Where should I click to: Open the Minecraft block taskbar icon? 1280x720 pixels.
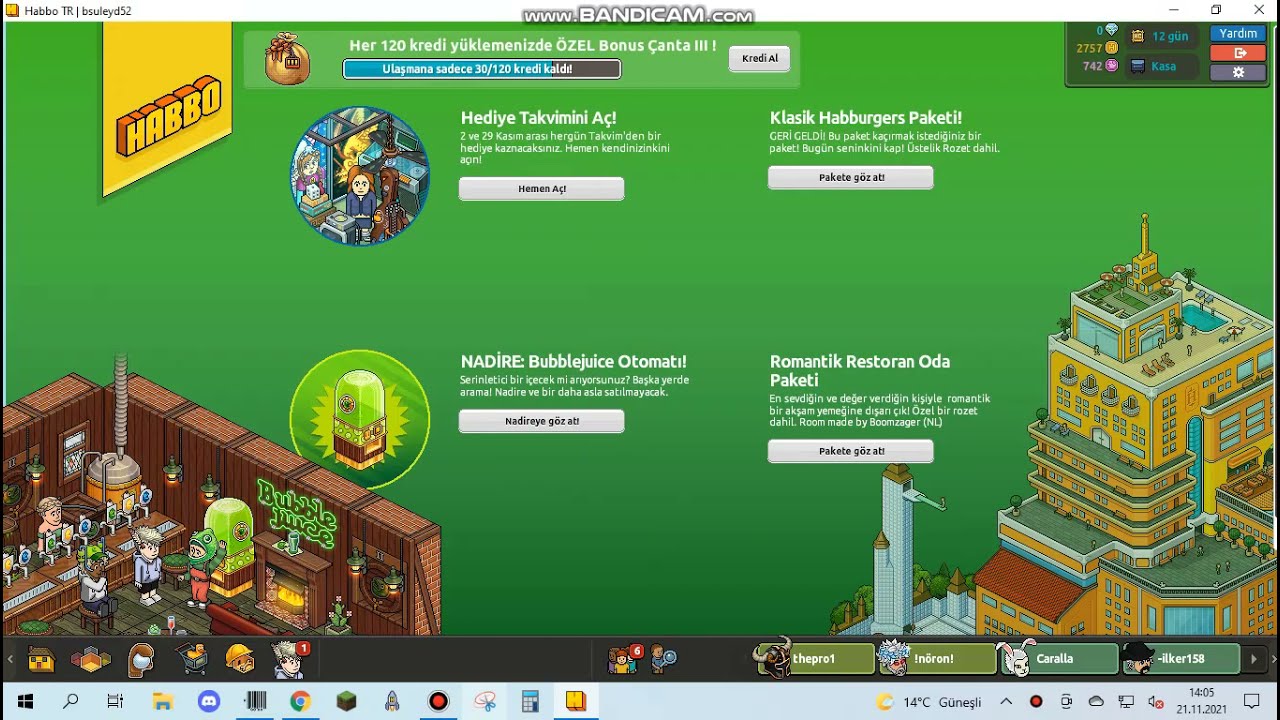[x=346, y=701]
